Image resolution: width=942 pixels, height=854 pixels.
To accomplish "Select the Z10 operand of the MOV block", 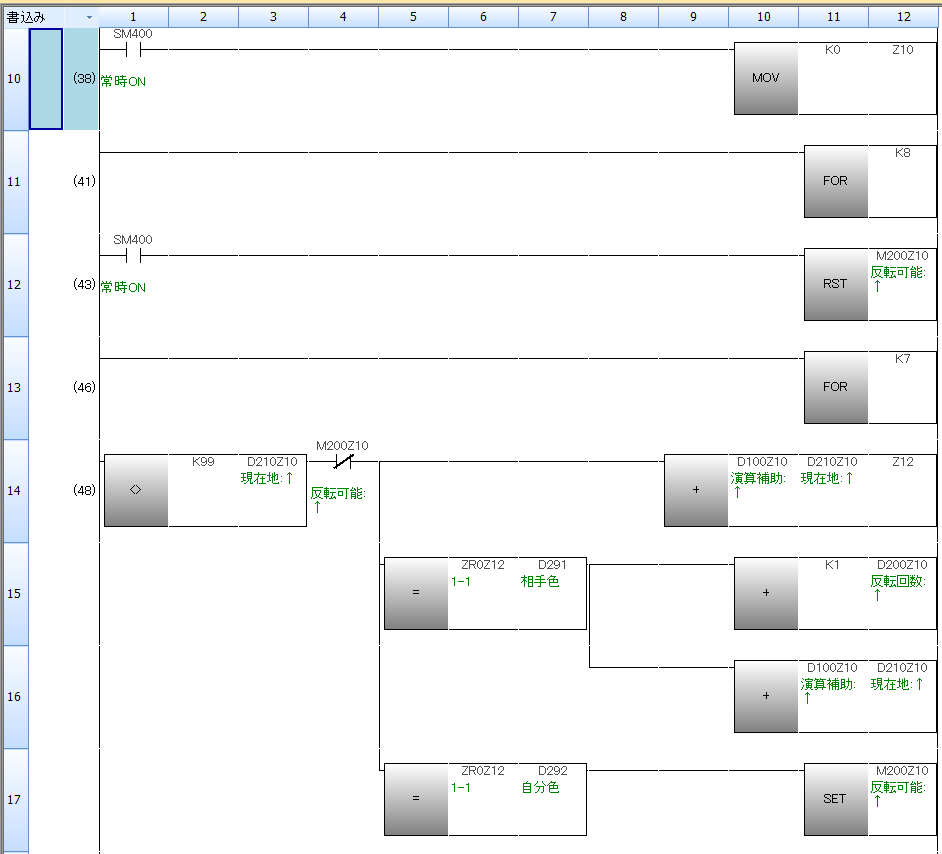I will (902, 49).
